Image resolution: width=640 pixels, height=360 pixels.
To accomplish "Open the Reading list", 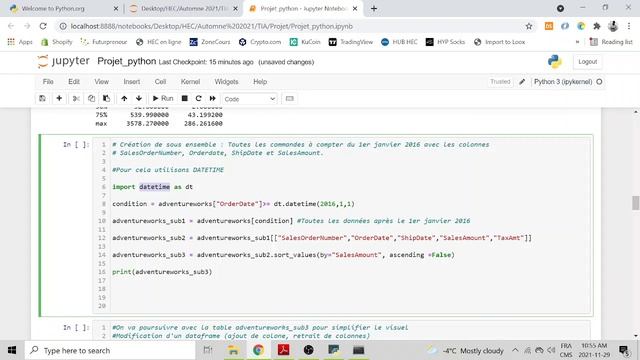I will click(611, 42).
